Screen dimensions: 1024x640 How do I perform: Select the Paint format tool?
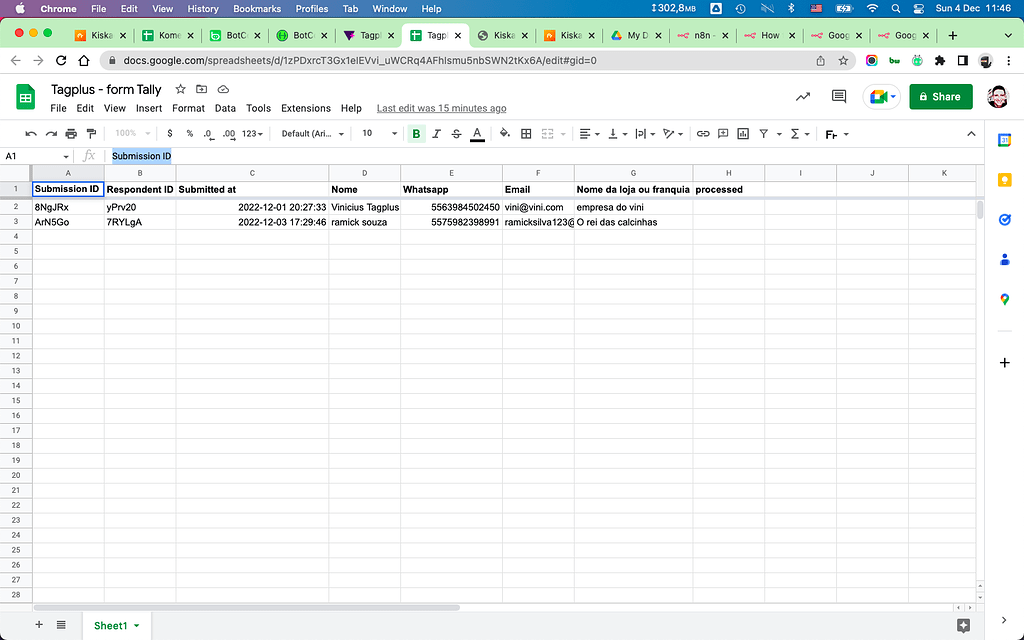(x=92, y=133)
